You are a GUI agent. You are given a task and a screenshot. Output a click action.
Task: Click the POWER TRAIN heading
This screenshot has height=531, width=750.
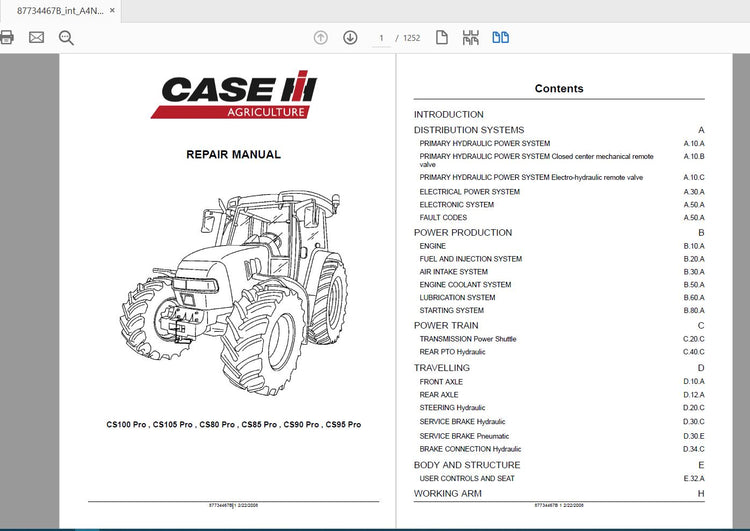coord(446,325)
